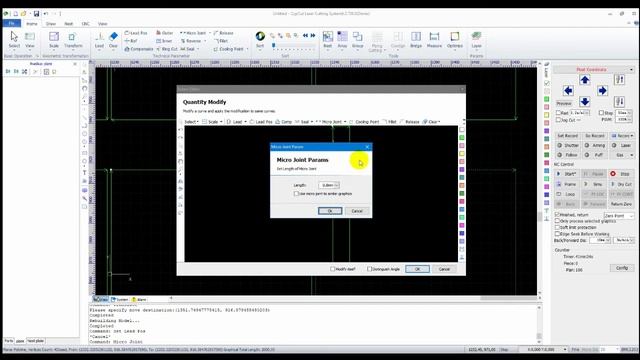Open the Scale tool in ribbon

(x=54, y=40)
